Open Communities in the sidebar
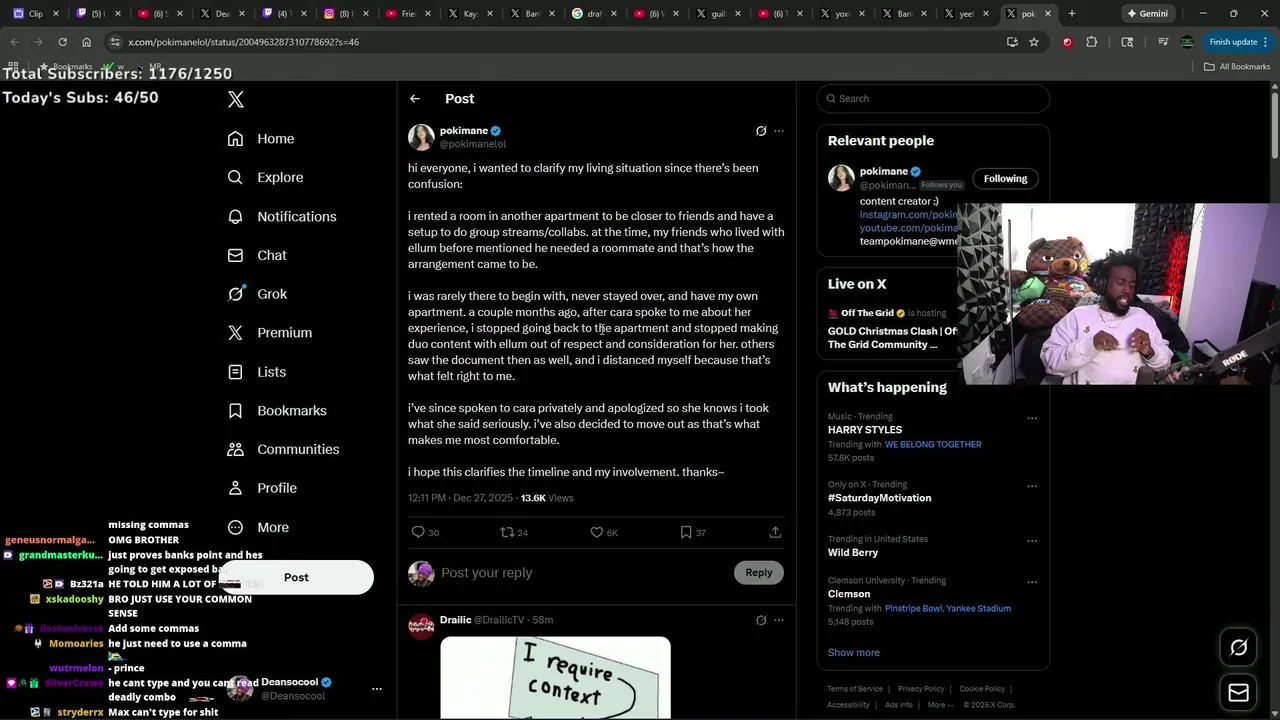1280x720 pixels. [x=284, y=449]
